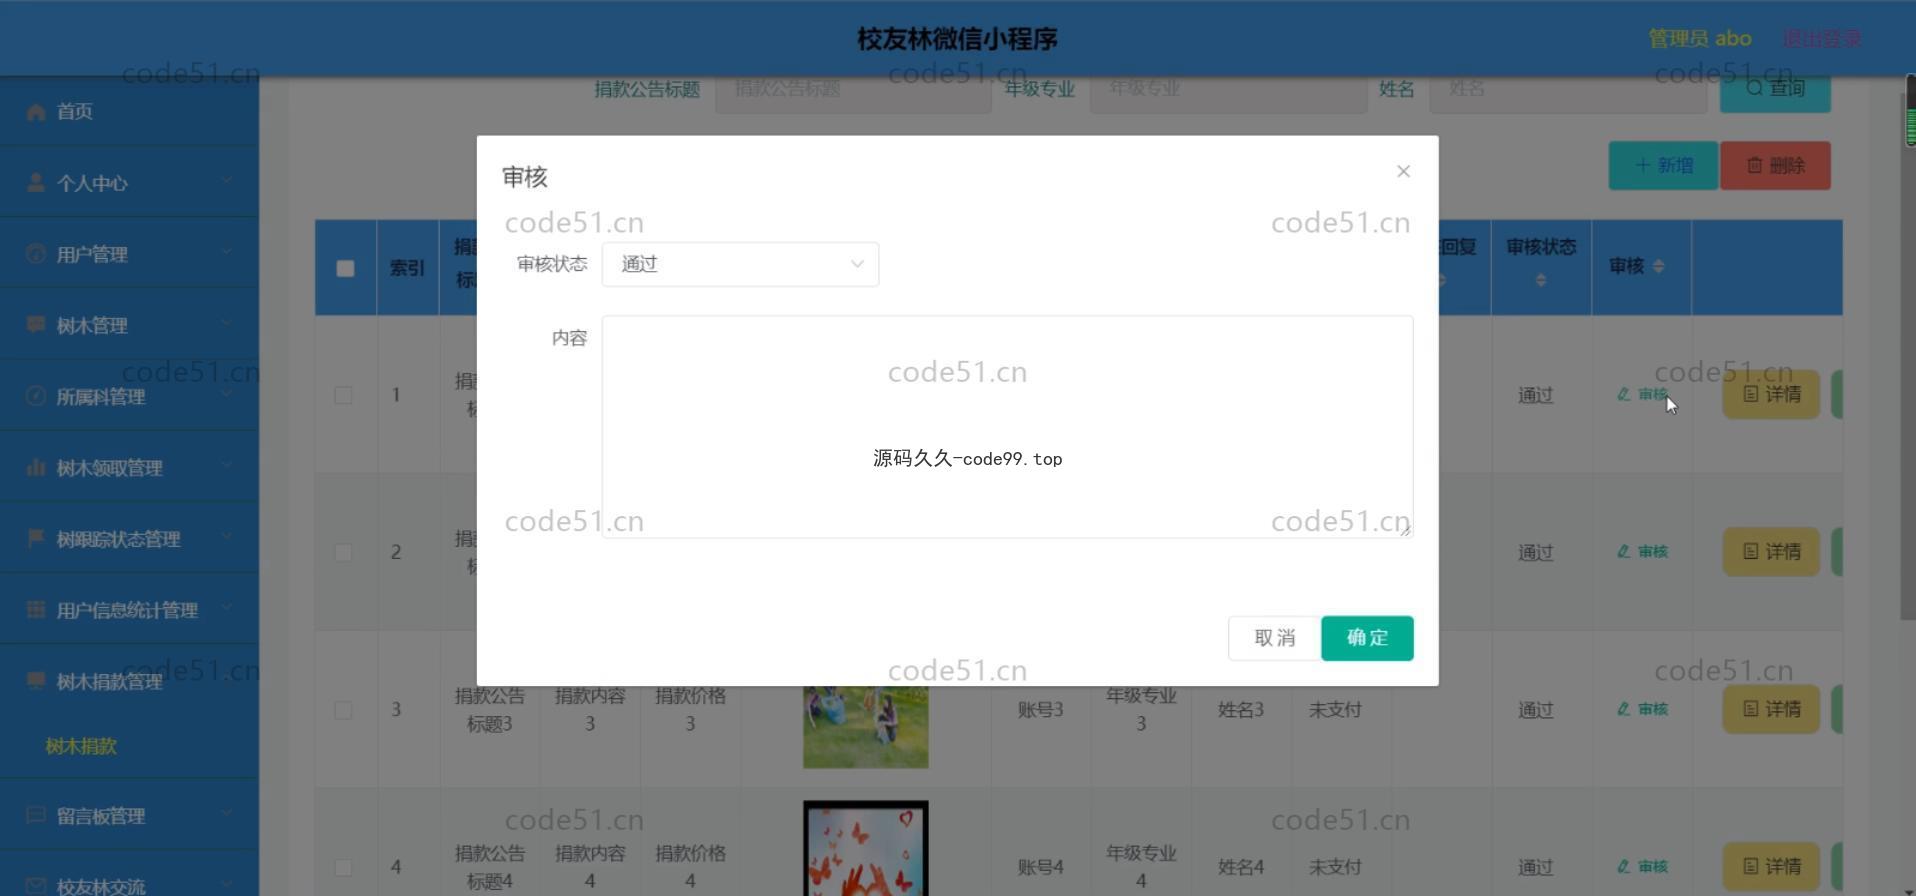Click the grid icon beside 用户信息统计管理

(x=36, y=609)
